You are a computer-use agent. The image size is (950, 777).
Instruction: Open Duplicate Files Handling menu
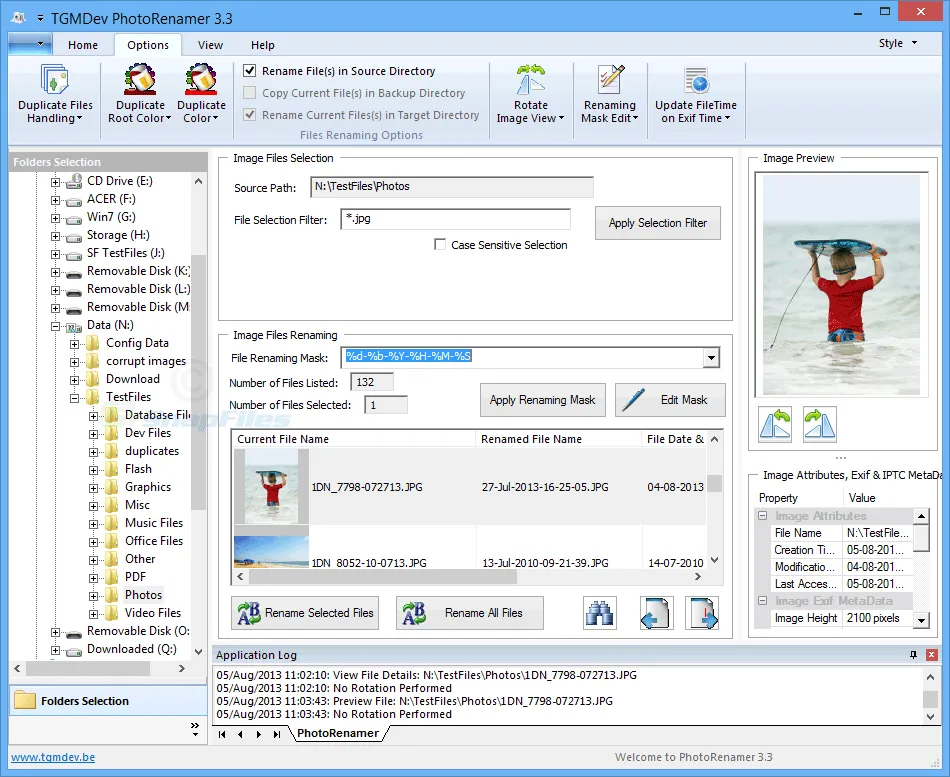click(55, 95)
